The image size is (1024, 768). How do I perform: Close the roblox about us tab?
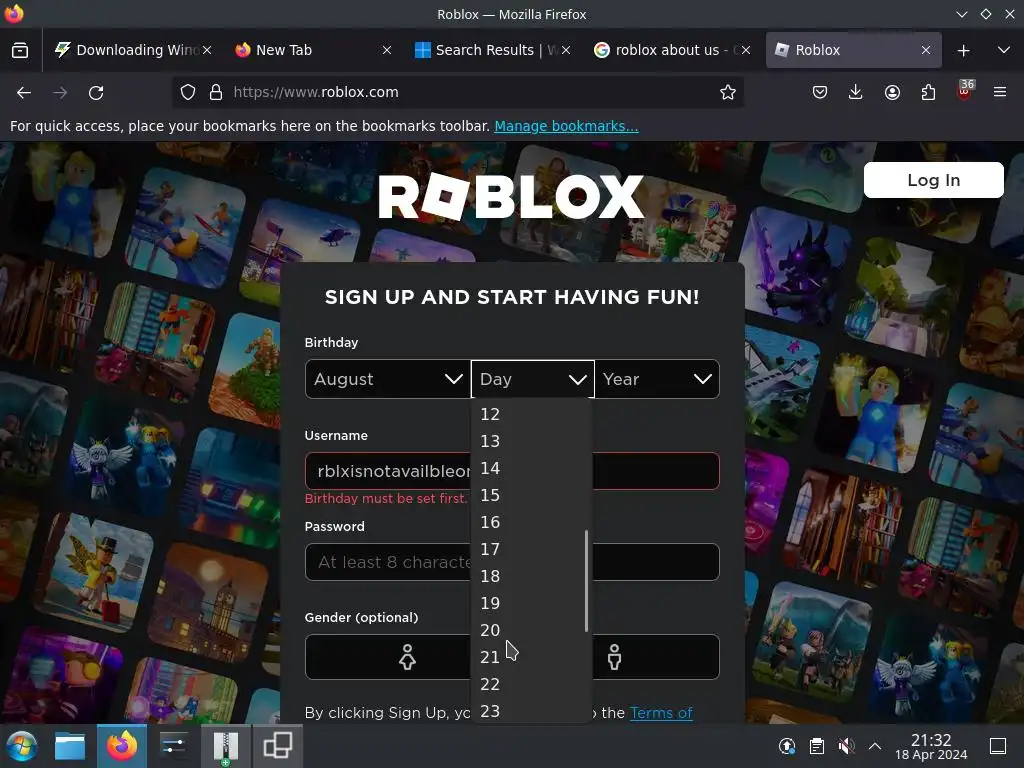(x=746, y=50)
